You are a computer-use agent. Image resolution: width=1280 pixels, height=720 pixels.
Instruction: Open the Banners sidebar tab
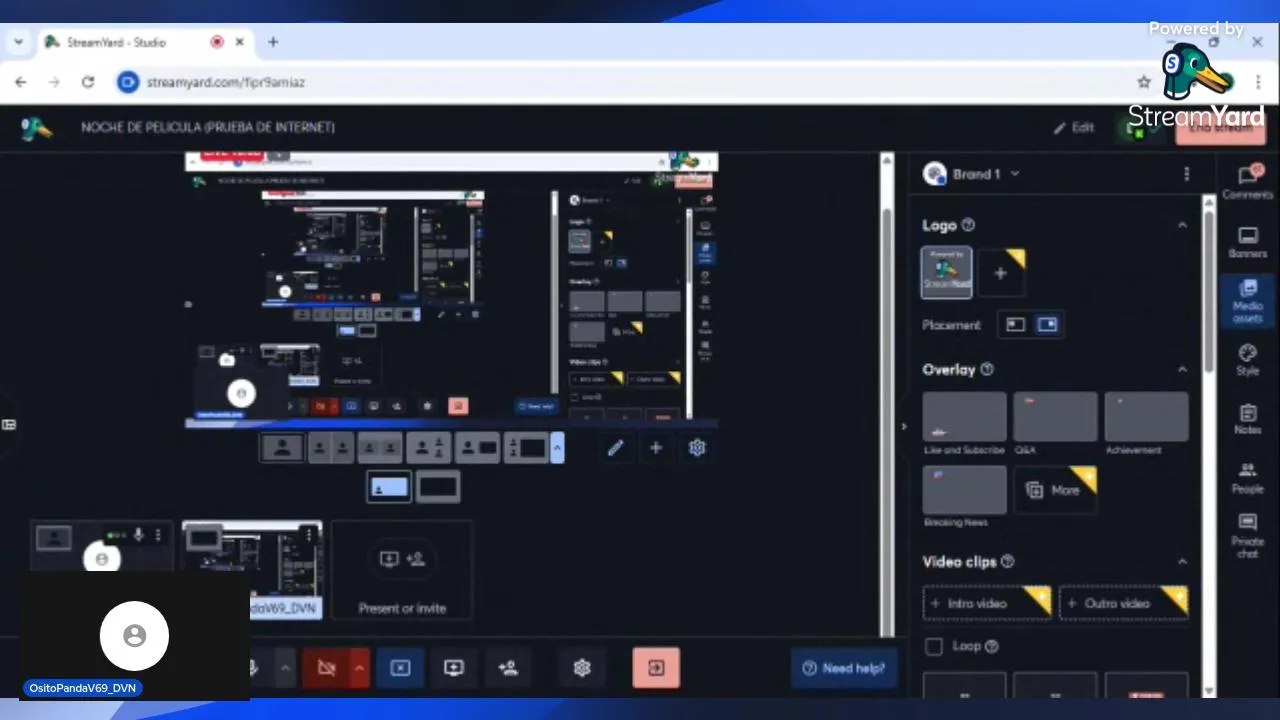[x=1247, y=242]
